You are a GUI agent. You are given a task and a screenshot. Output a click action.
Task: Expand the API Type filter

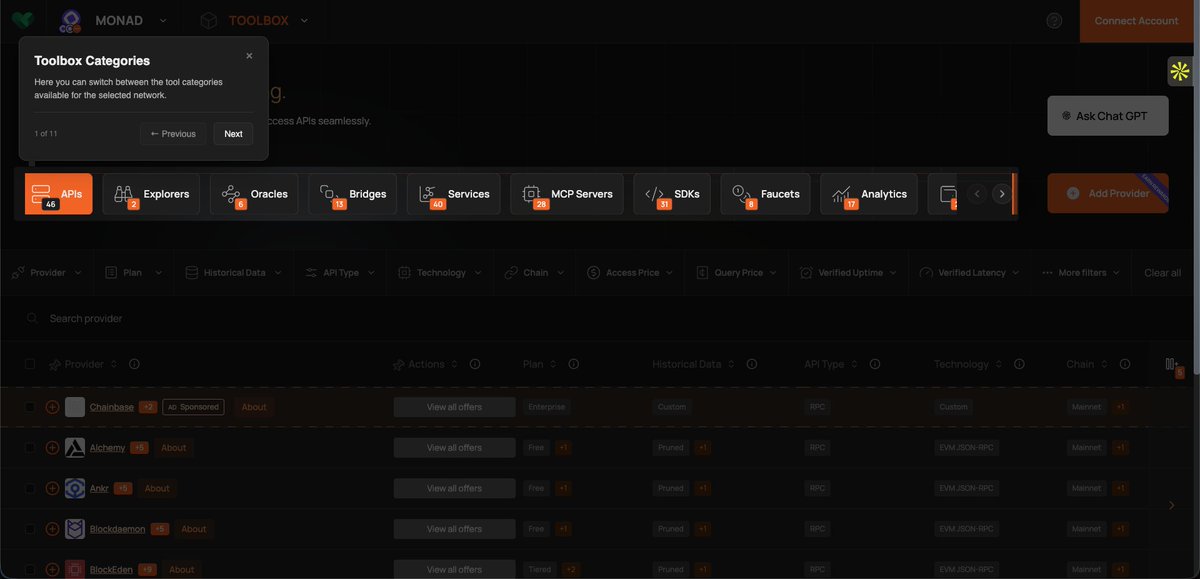coord(340,272)
